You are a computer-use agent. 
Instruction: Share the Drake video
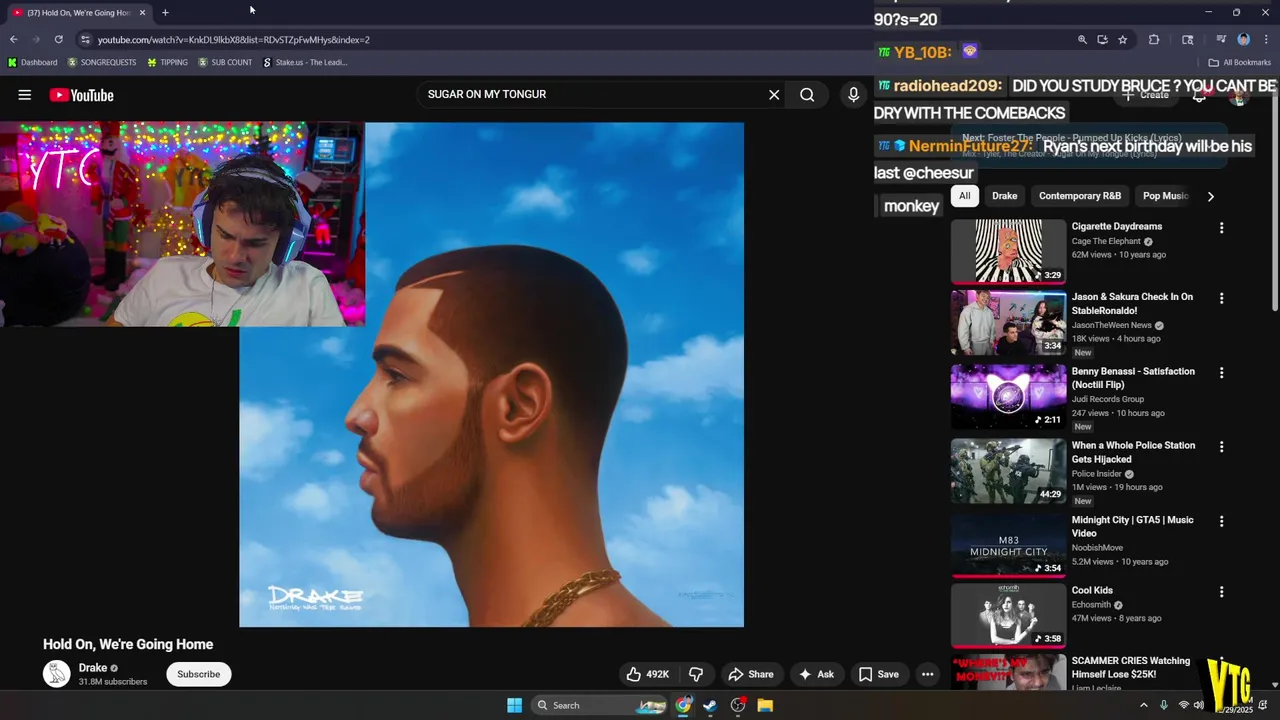[x=750, y=674]
